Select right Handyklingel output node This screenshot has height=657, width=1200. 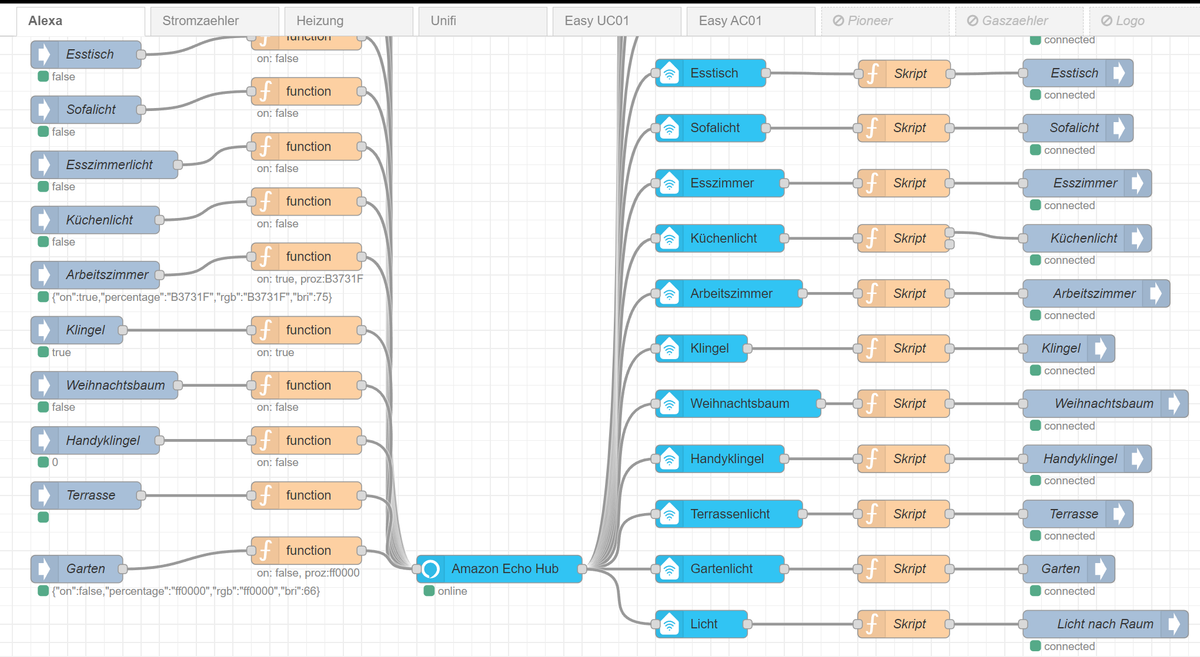click(x=1087, y=459)
